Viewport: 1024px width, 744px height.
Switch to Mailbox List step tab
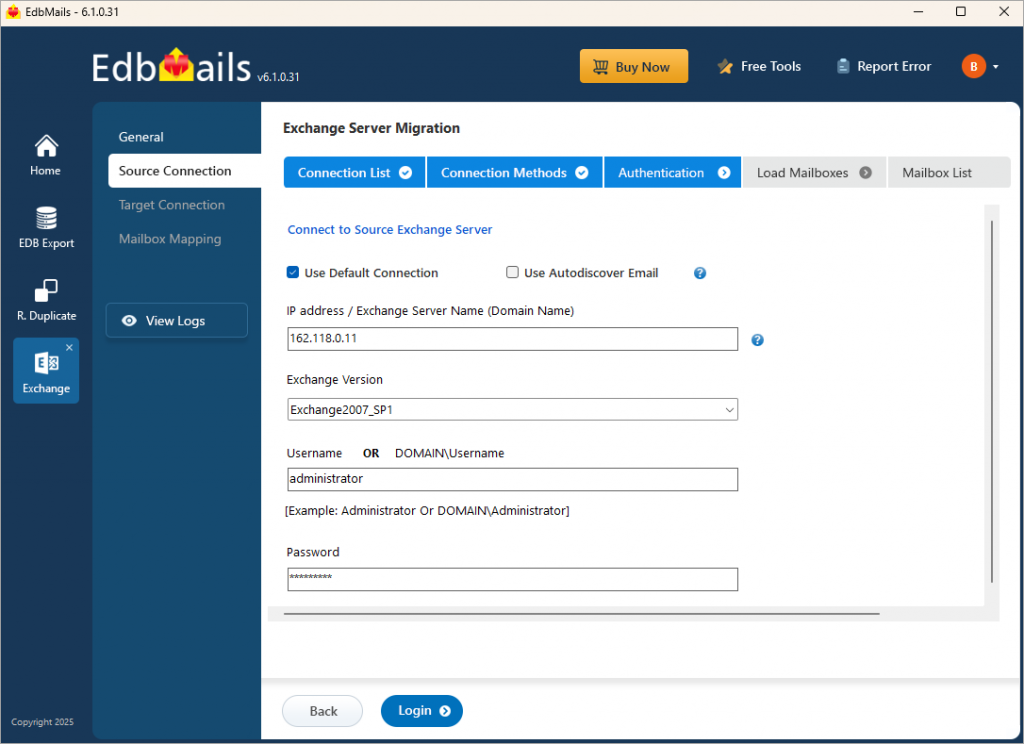coord(949,172)
